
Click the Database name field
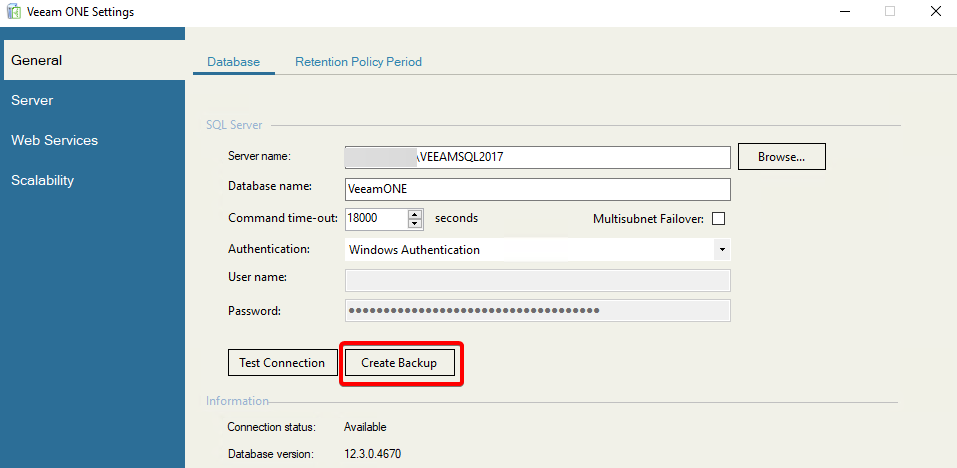click(537, 189)
